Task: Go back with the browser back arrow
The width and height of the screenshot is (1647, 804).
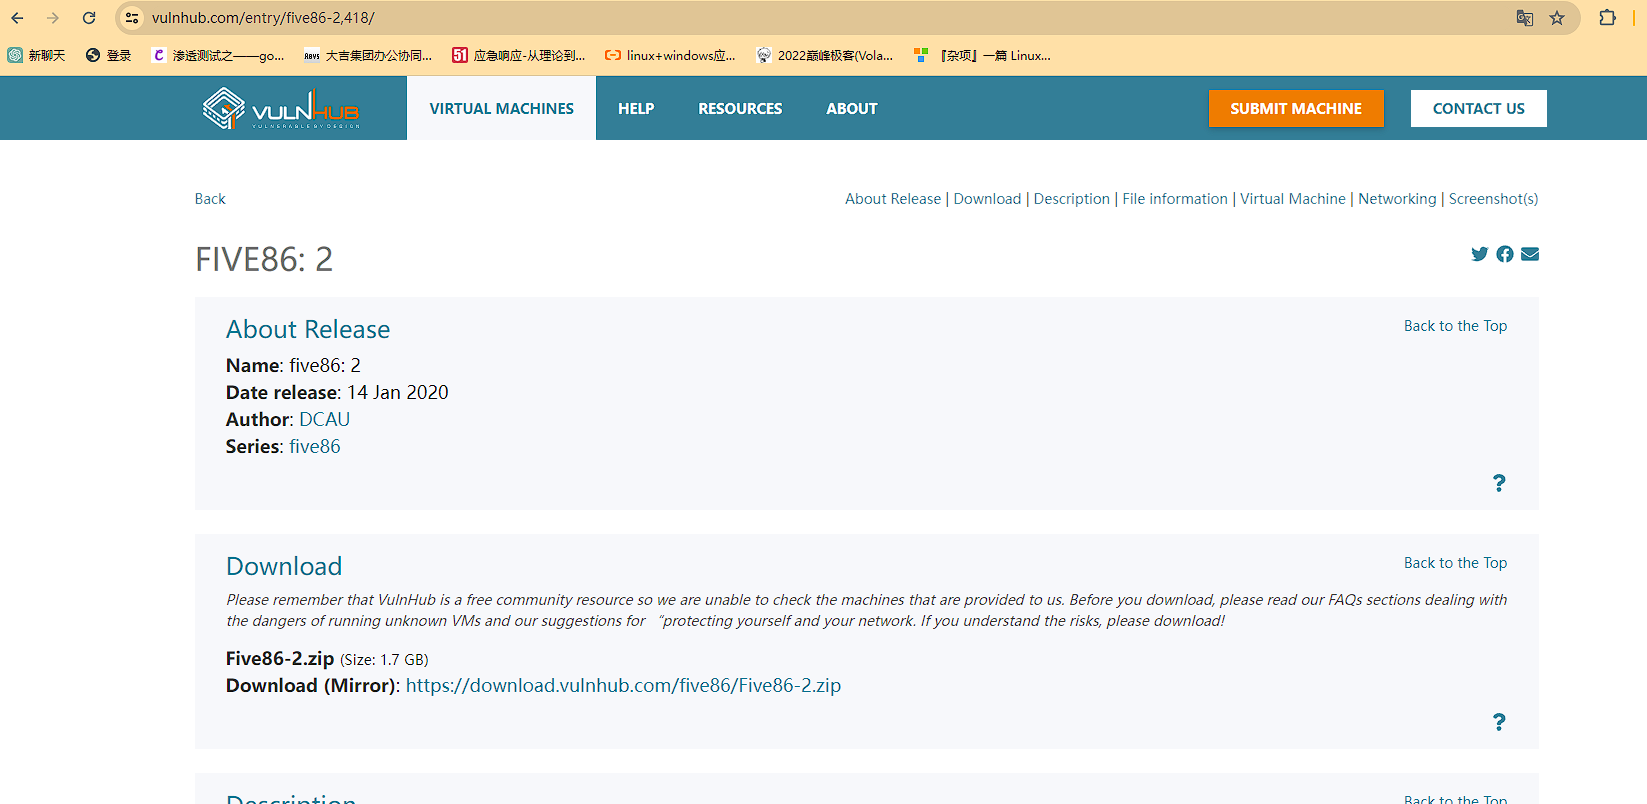Action: pyautogui.click(x=18, y=18)
